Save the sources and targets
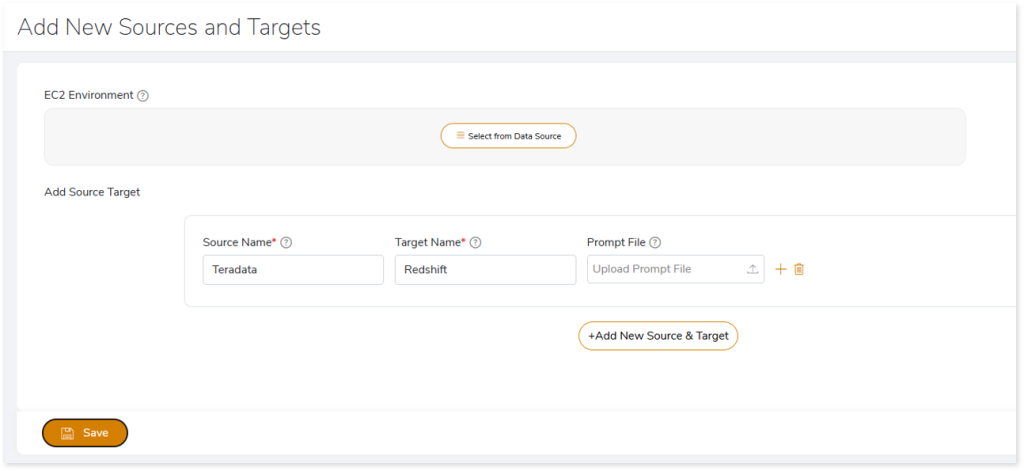Viewport: 1024px width, 471px height. click(x=85, y=433)
